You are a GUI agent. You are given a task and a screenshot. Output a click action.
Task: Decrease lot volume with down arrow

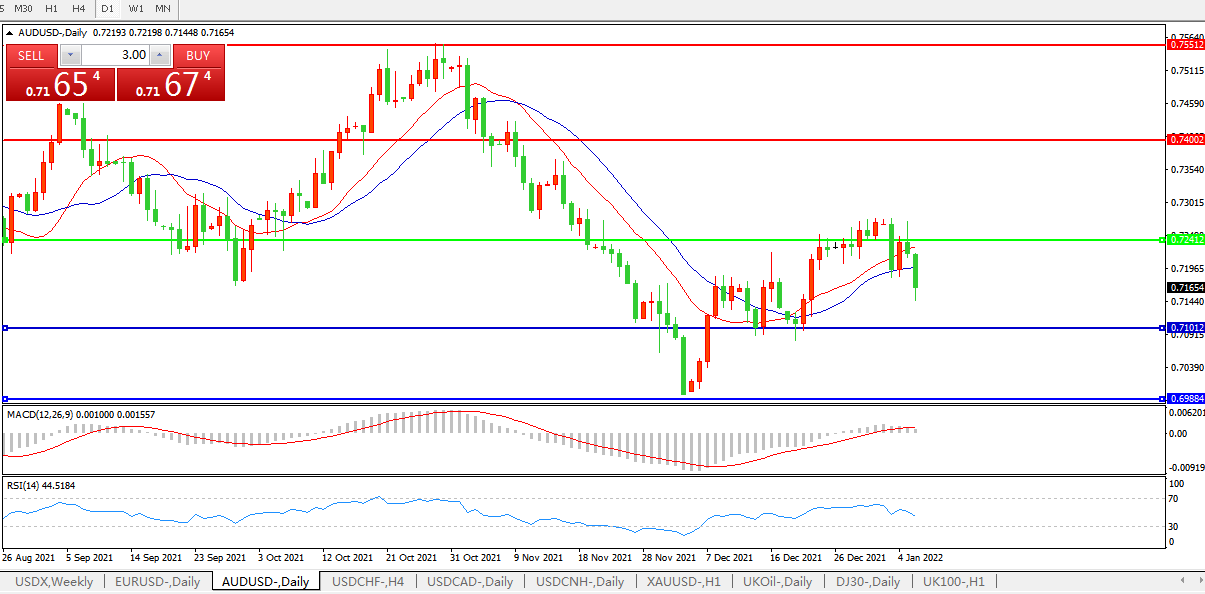[x=70, y=56]
